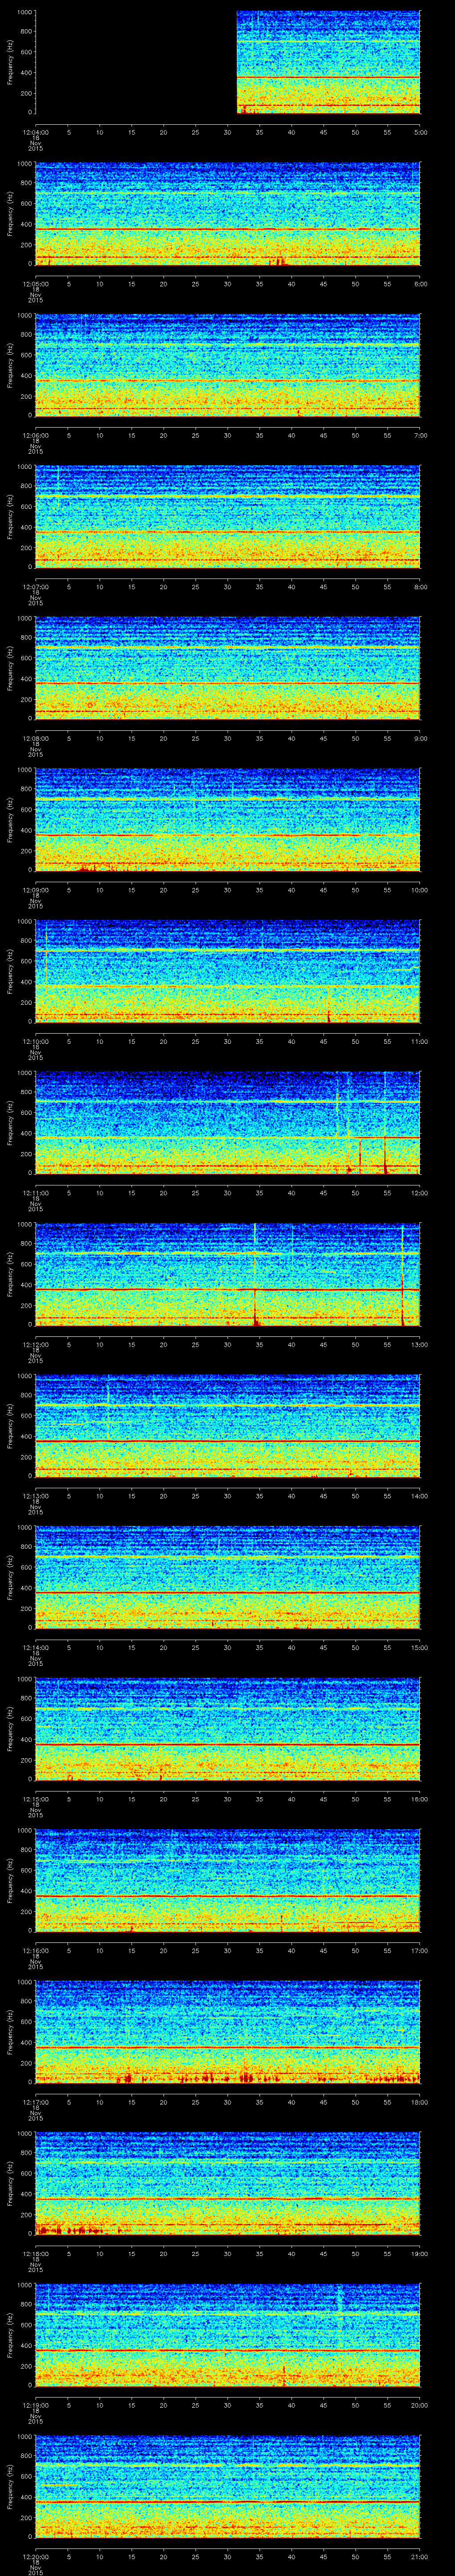
Task: Click the spectrogram panel starting at 12:07:00
Action: point(228,517)
